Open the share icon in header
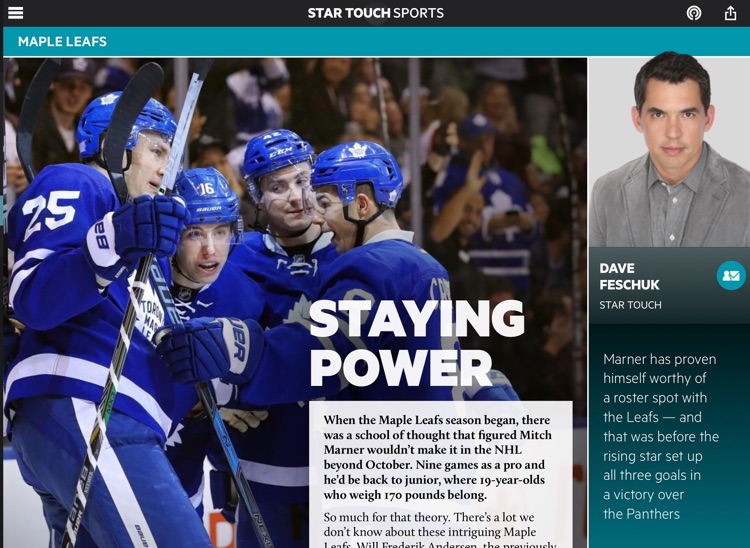 tap(730, 13)
